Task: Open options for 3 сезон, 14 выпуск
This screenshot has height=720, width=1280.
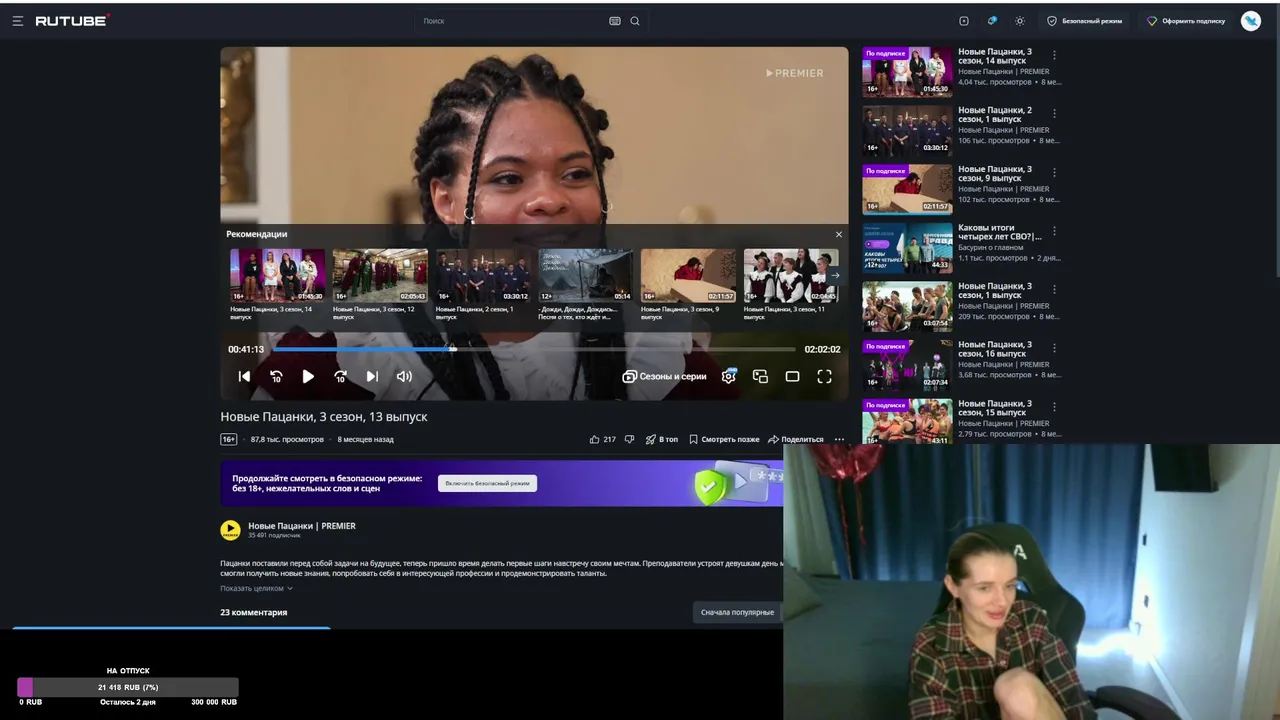Action: coord(1054,55)
